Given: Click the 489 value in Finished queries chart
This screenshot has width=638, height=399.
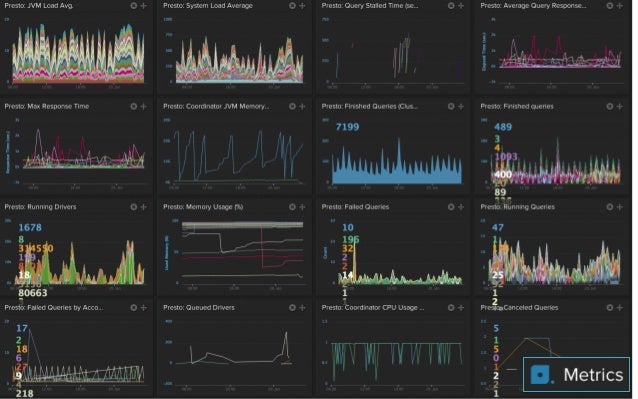Looking at the screenshot, I should [x=503, y=127].
